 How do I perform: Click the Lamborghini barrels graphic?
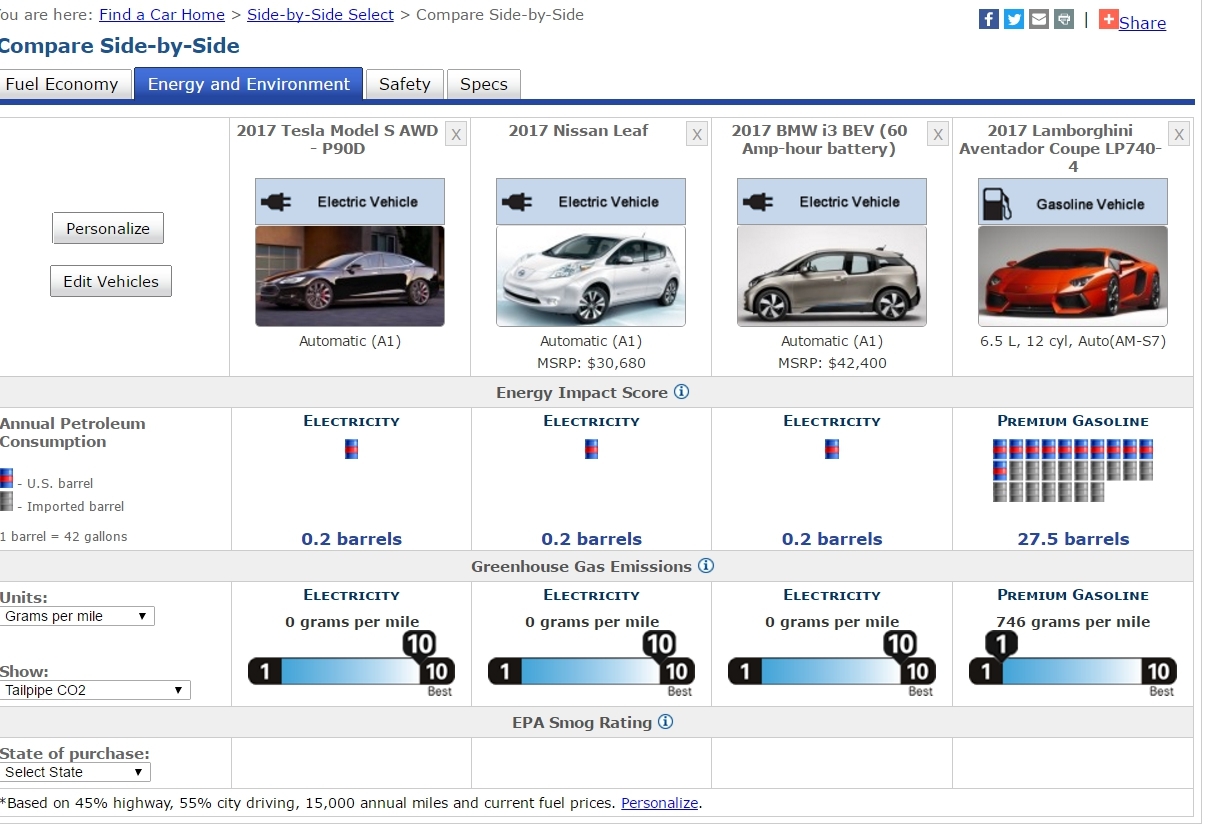(x=1073, y=470)
